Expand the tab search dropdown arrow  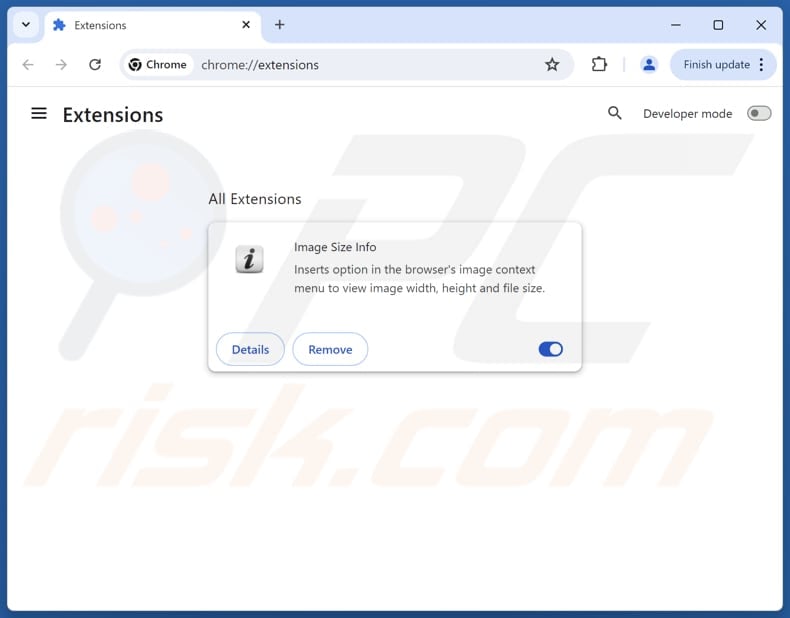26,25
